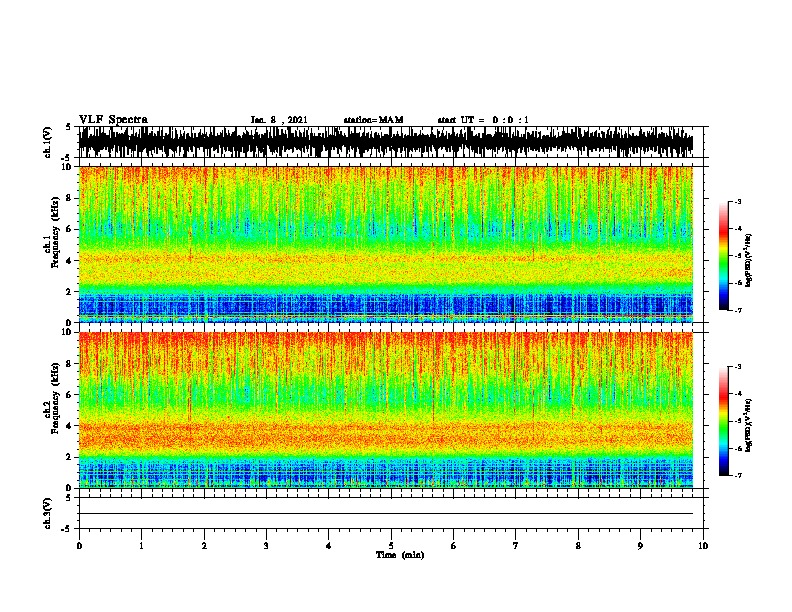Click the "ch.3(V)" axis label
792x612 pixels.
point(48,513)
